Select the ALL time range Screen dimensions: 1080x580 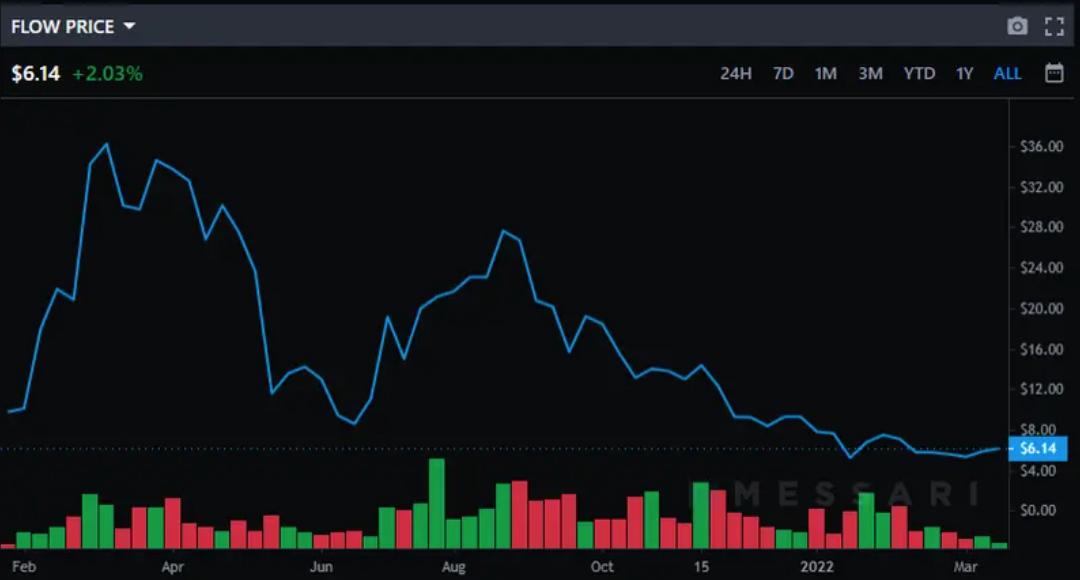1007,74
